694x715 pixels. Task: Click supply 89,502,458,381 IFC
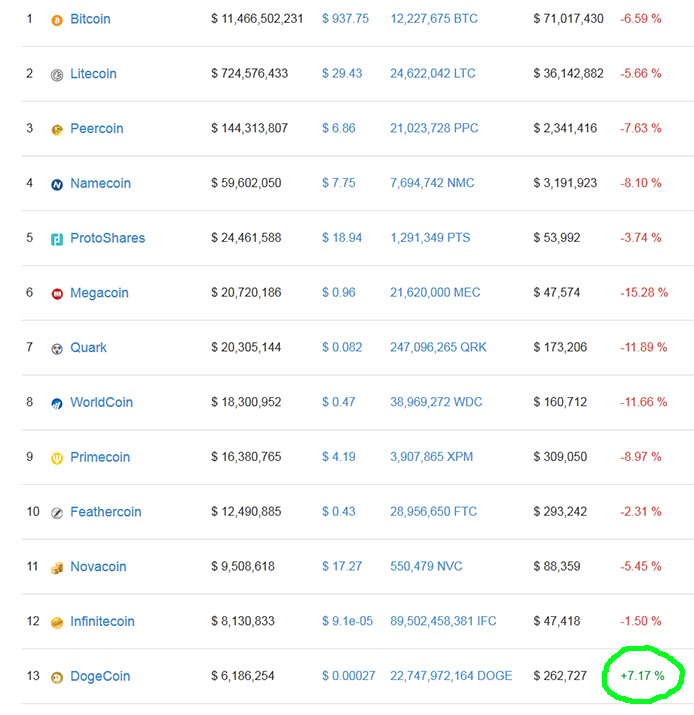click(x=443, y=621)
